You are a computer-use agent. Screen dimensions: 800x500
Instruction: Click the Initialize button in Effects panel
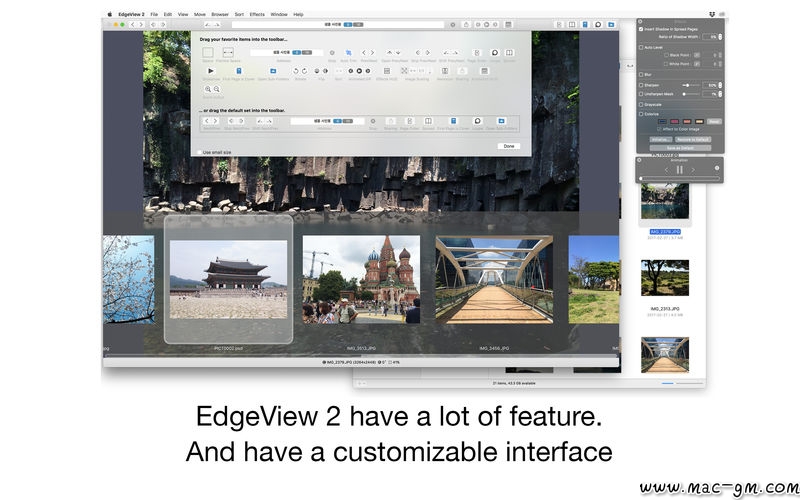pos(661,139)
